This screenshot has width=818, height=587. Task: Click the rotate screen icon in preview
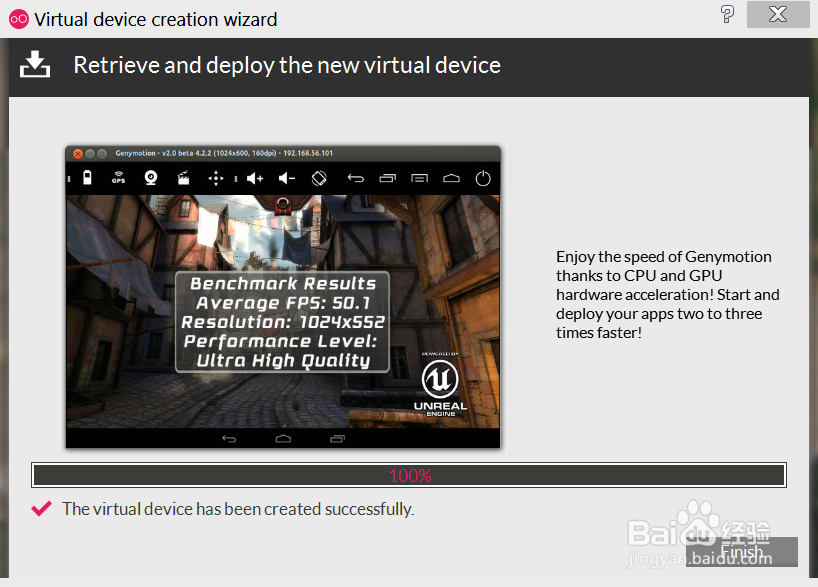[x=319, y=178]
